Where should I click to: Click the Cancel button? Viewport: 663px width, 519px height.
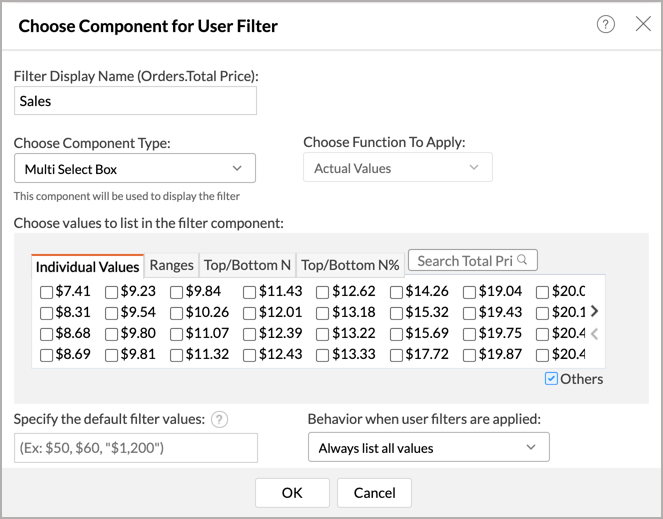374,492
